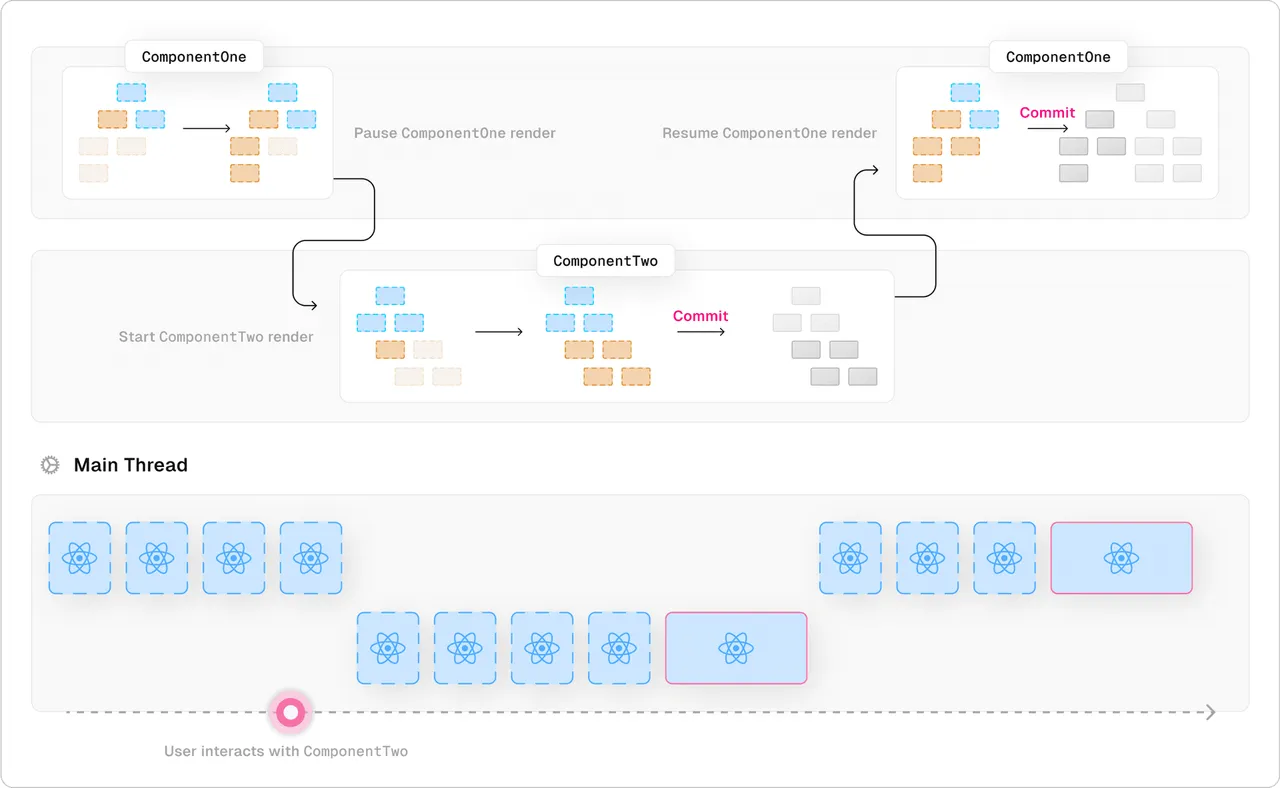
Task: Click the Main Thread heading
Action: (x=131, y=465)
